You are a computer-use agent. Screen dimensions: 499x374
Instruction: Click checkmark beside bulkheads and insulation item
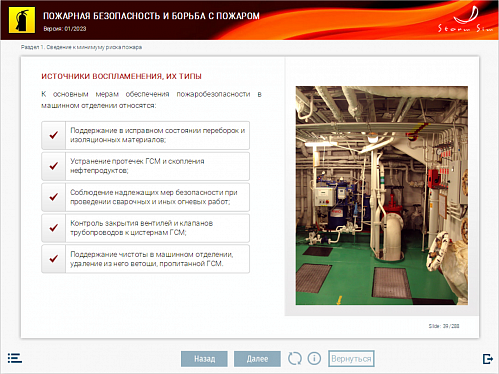(54, 135)
